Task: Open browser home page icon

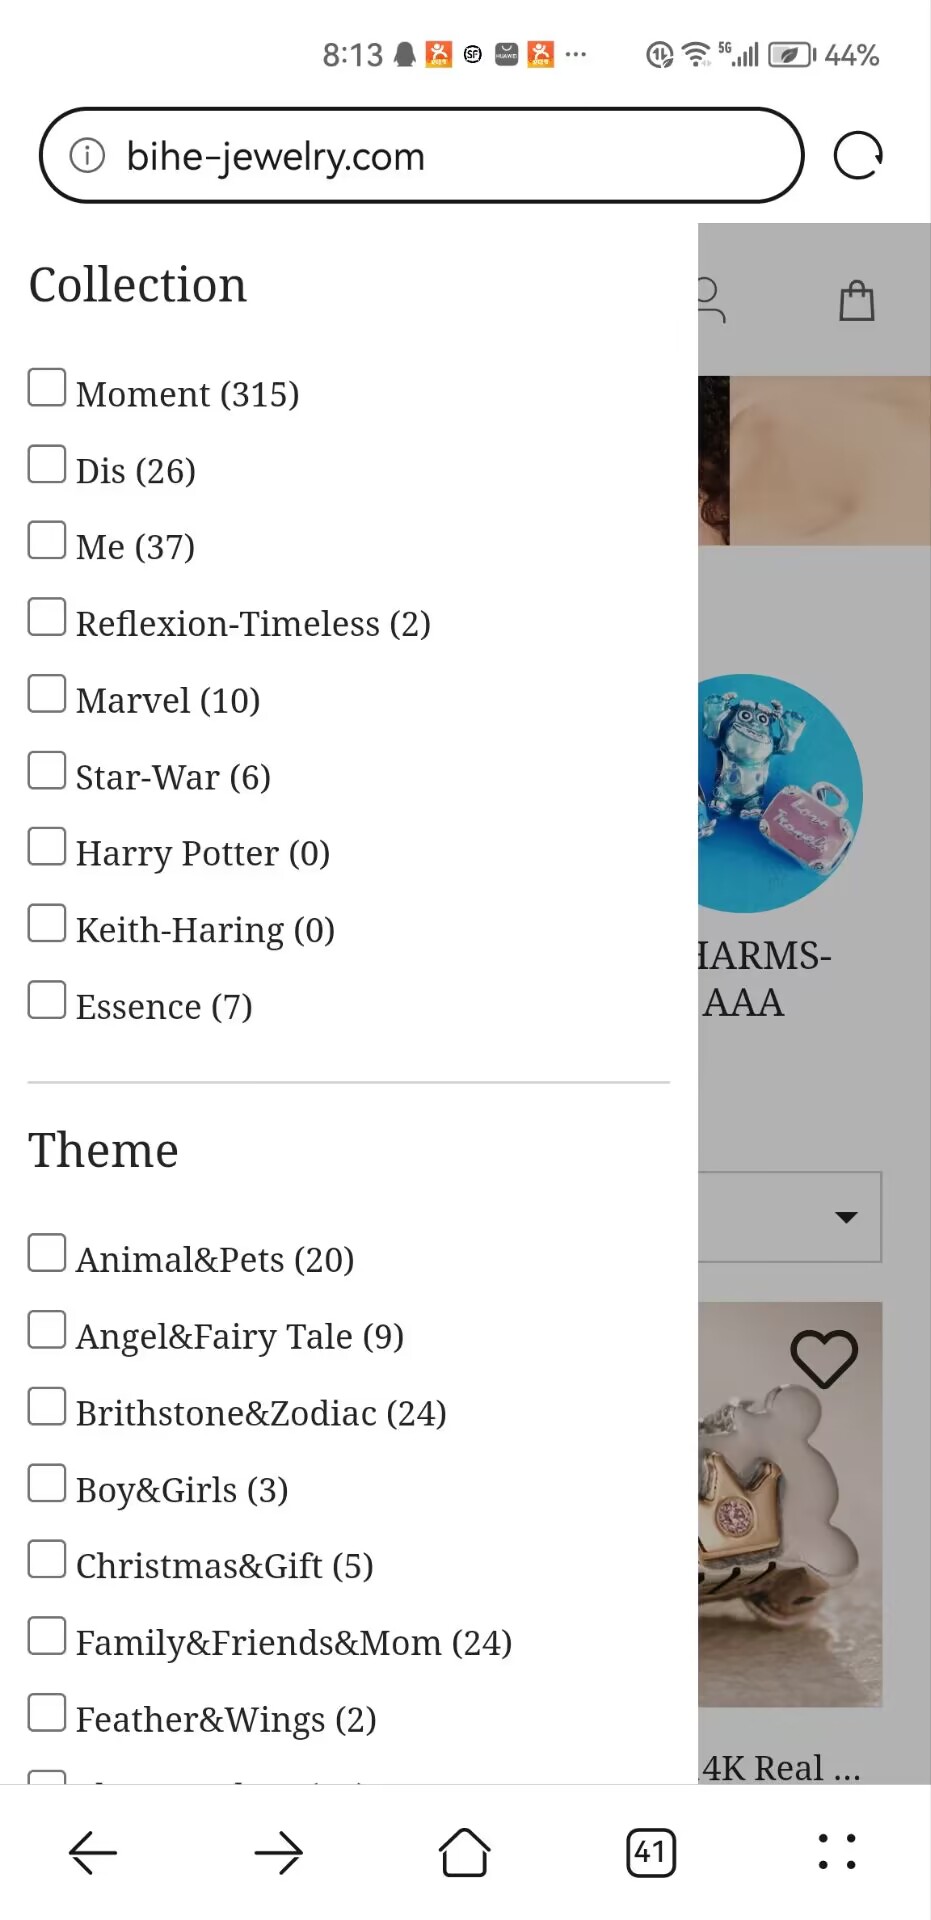Action: [x=465, y=1852]
